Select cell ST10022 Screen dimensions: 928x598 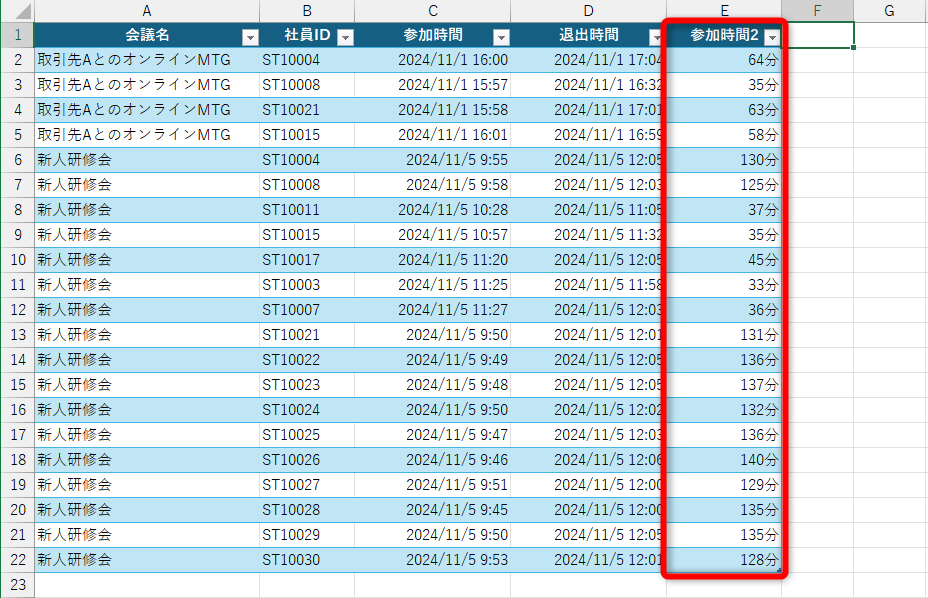[x=307, y=360]
